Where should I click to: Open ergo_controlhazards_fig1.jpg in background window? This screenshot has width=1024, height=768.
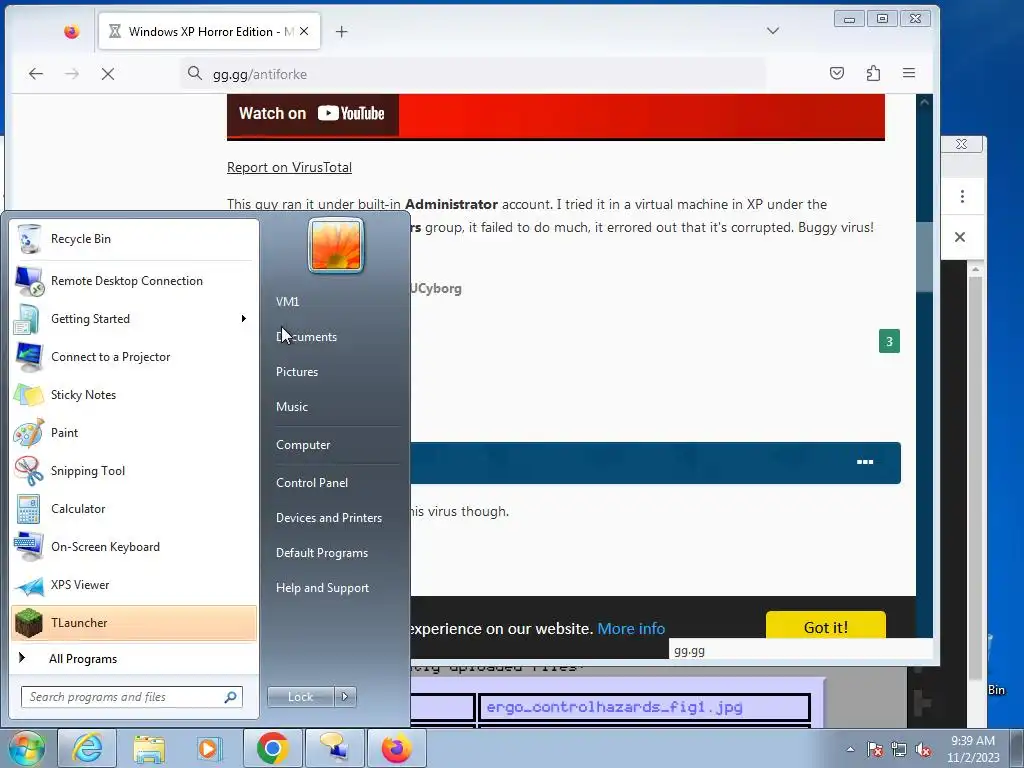pyautogui.click(x=614, y=707)
